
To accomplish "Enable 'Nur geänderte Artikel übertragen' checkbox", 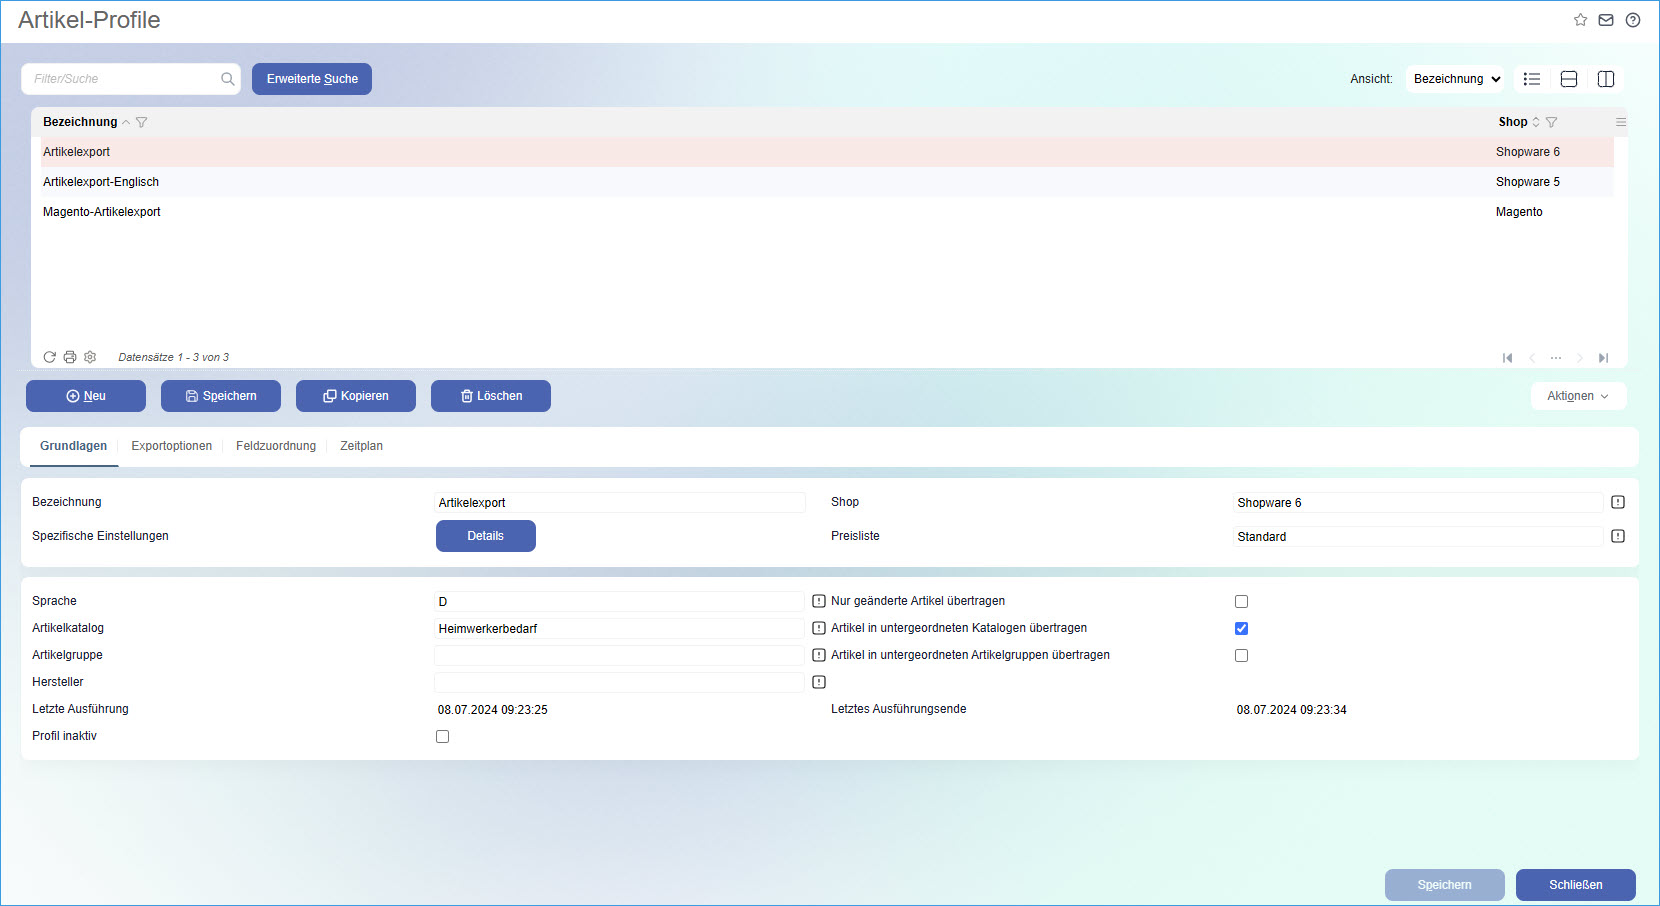I will click(x=1241, y=602).
